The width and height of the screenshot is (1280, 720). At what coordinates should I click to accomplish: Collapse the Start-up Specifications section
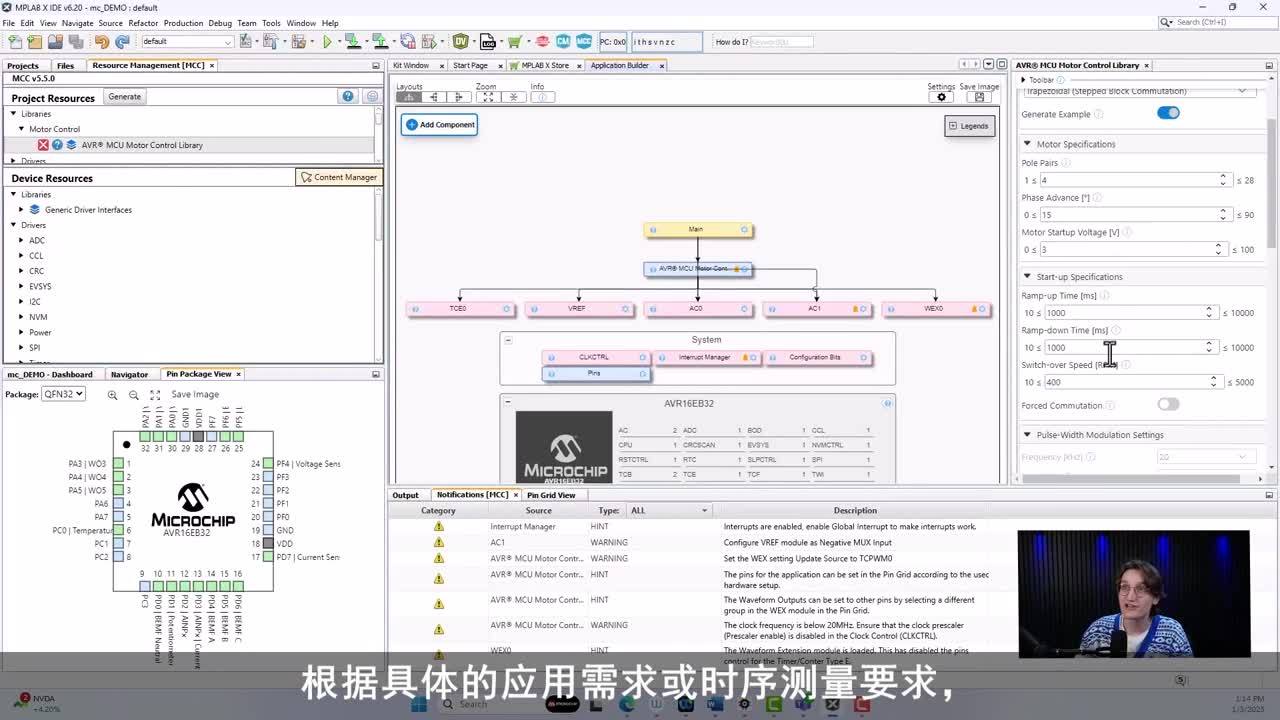(x=1027, y=277)
